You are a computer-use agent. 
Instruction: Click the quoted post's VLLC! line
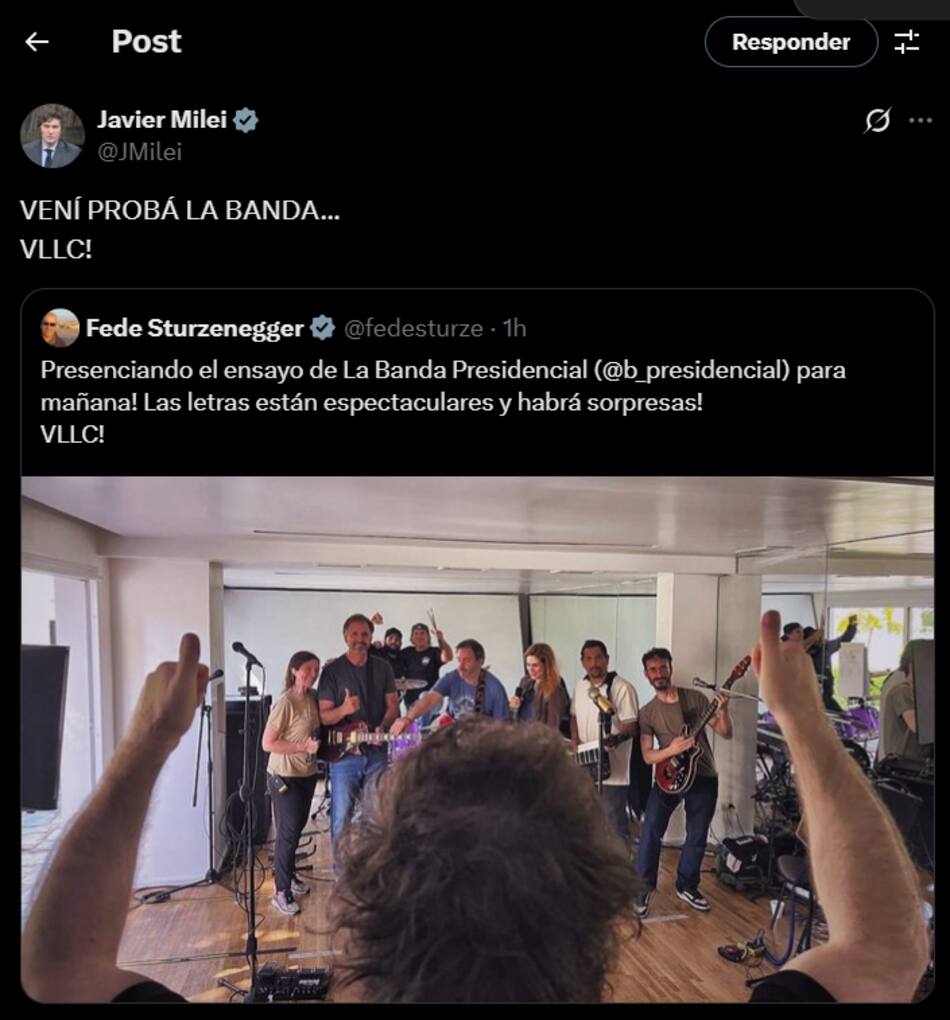[x=72, y=435]
